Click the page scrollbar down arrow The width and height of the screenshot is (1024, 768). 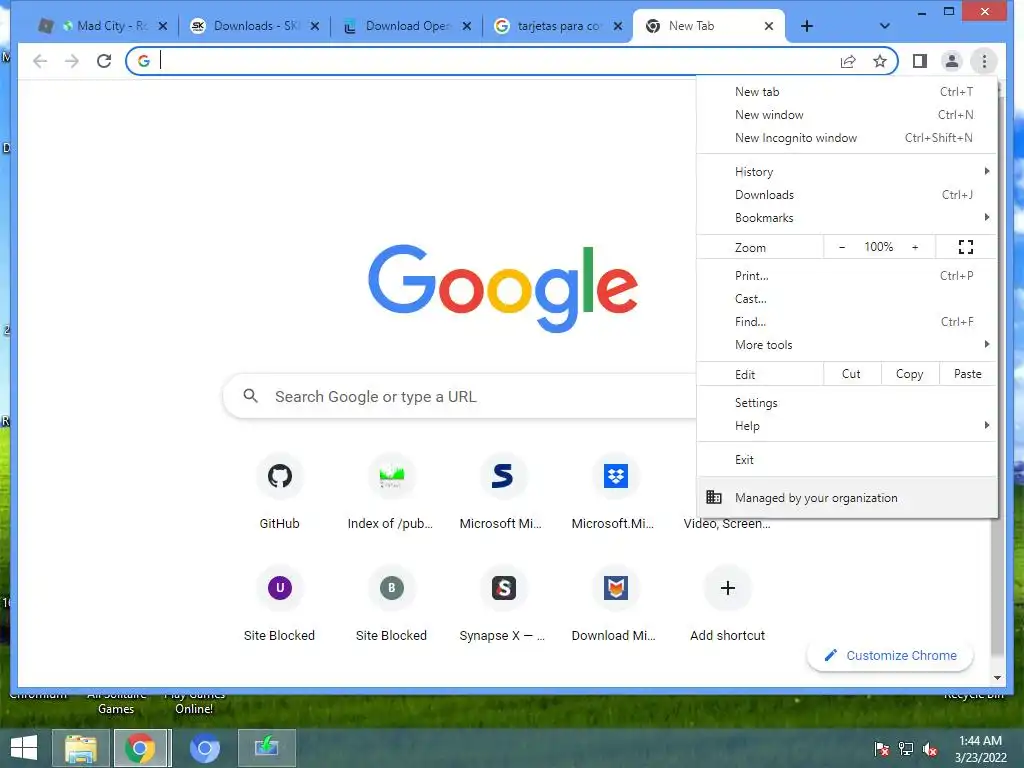997,678
